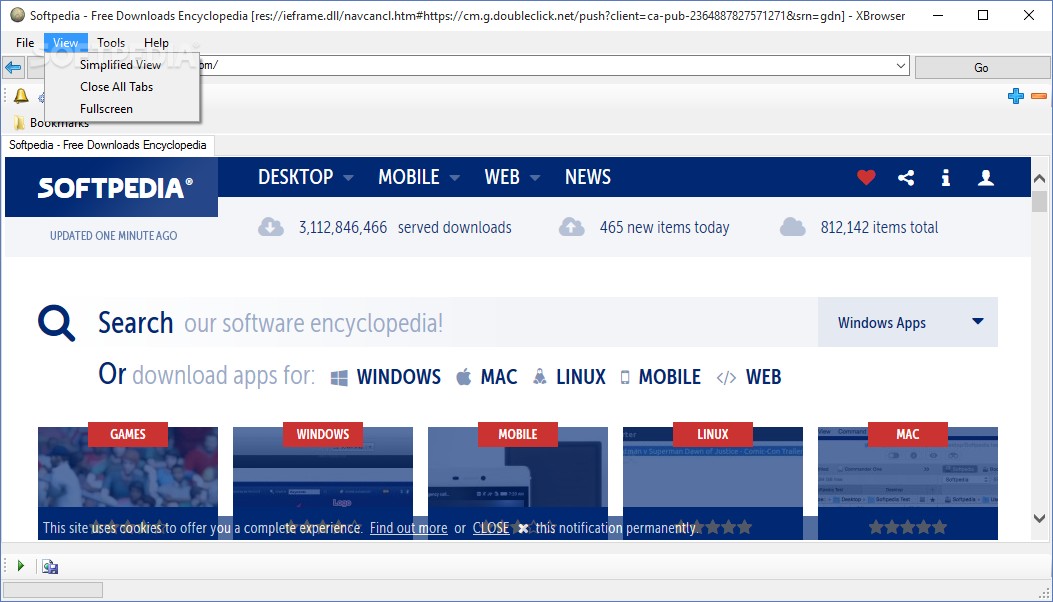Click the orange minus icon in the toolbar
This screenshot has width=1053, height=602.
pyautogui.click(x=1039, y=96)
